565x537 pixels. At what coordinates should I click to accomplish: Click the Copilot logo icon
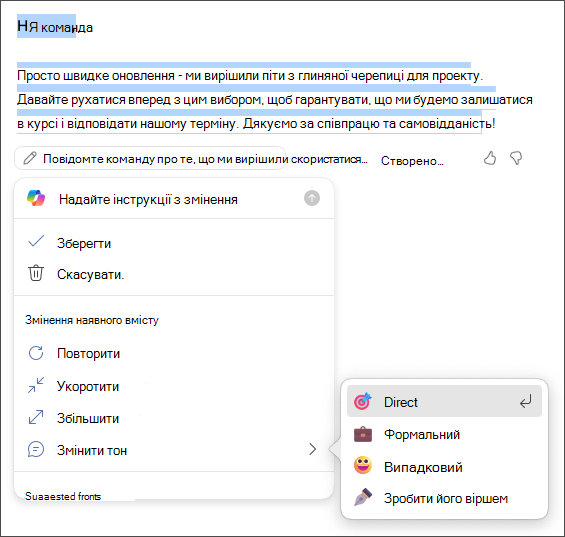coord(36,198)
